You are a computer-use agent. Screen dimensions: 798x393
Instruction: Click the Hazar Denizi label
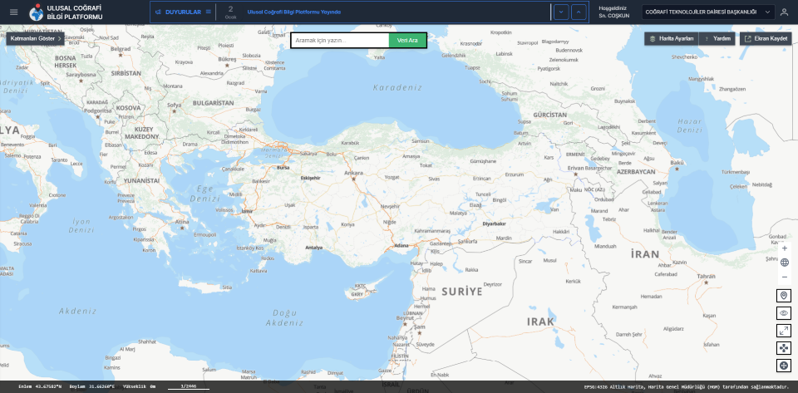(x=690, y=126)
